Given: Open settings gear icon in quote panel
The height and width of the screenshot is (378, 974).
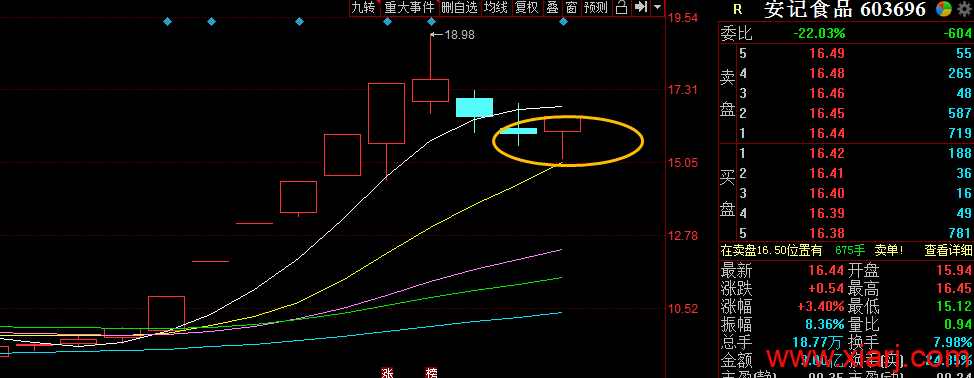Looking at the screenshot, I should [x=963, y=9].
